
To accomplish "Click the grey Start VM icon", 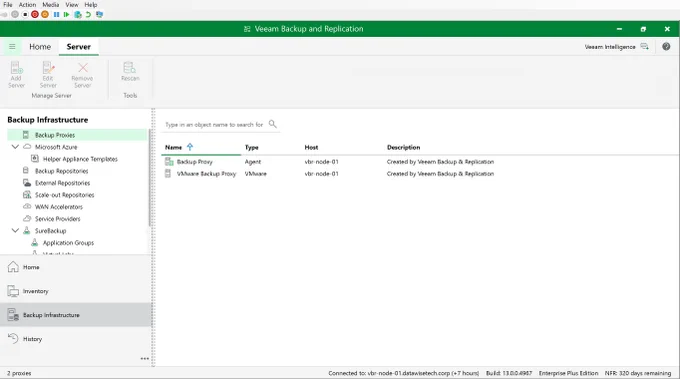I will pos(15,14).
